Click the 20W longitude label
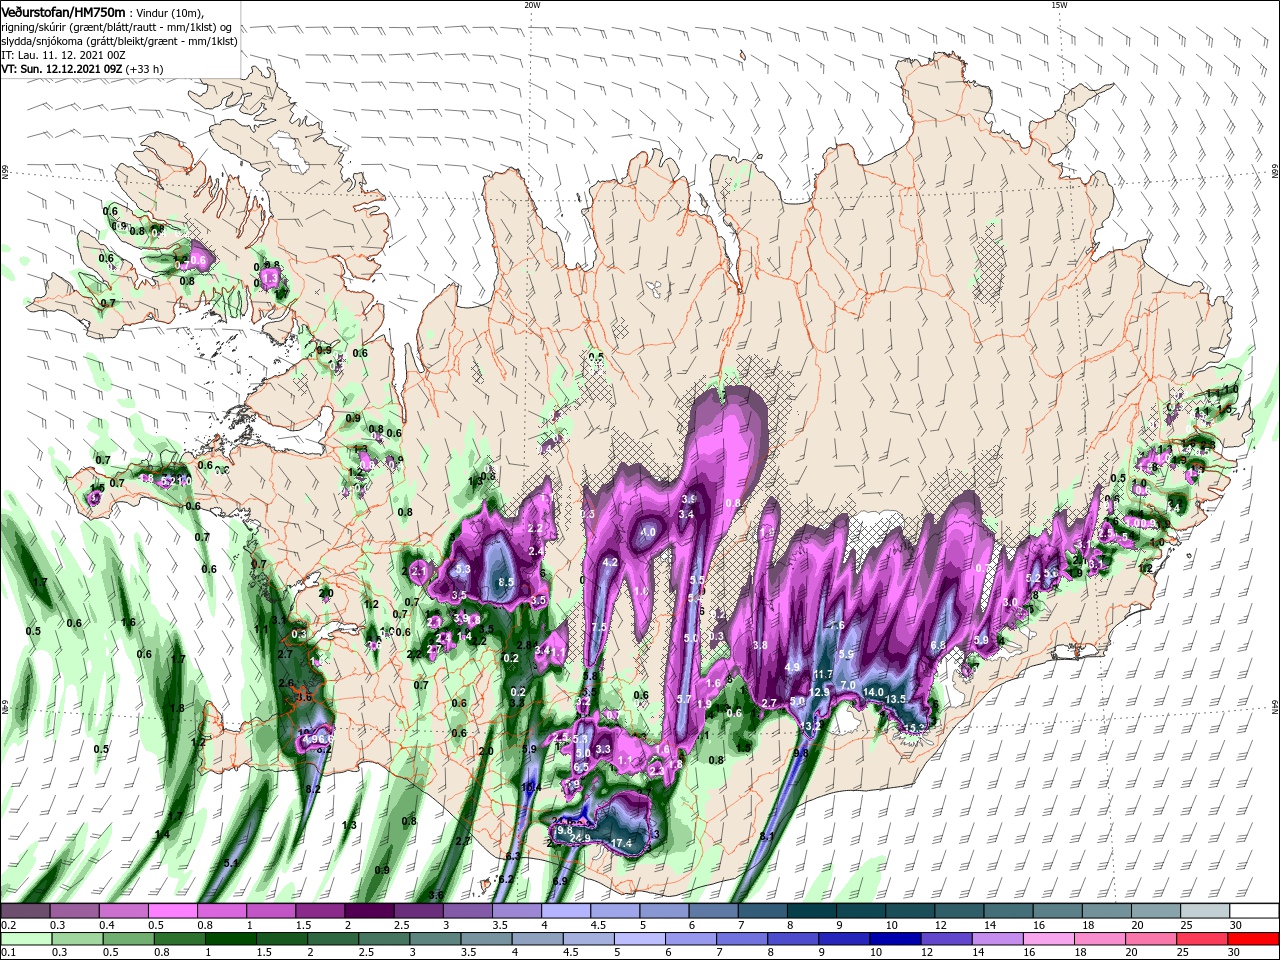 (x=532, y=5)
